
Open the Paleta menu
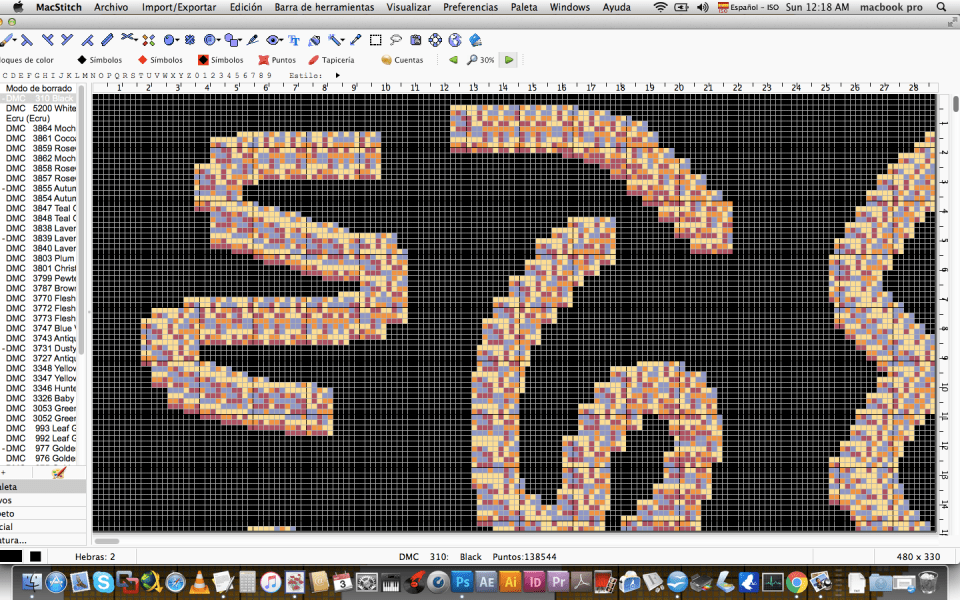(523, 7)
